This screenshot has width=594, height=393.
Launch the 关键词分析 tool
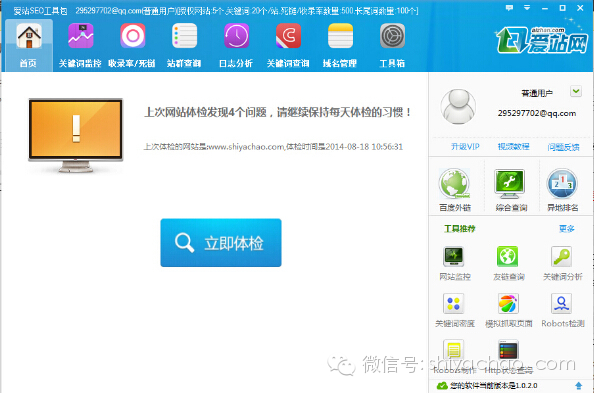[x=563, y=263]
